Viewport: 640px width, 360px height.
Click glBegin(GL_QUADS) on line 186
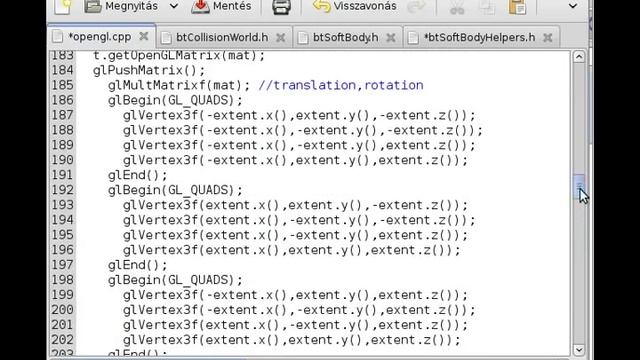[175, 100]
